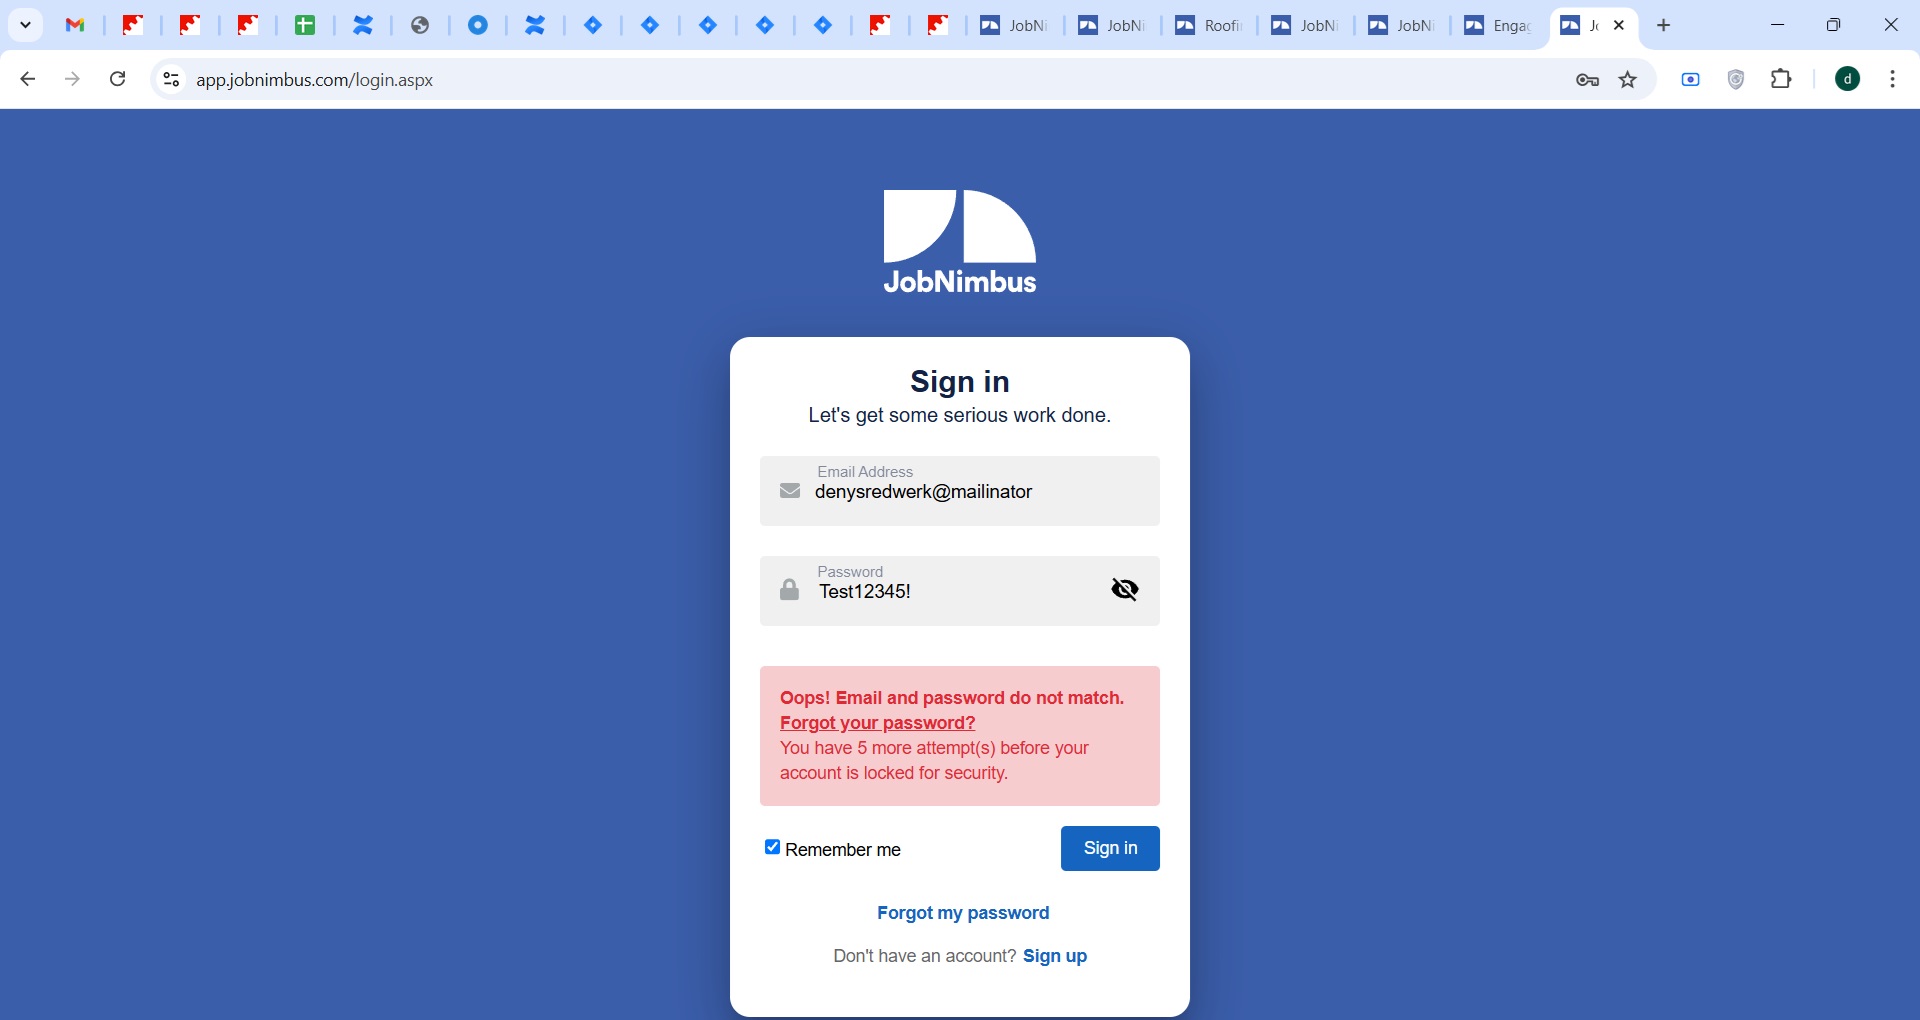
Task: Click the blue screen recorder extension icon
Action: coord(1691,79)
